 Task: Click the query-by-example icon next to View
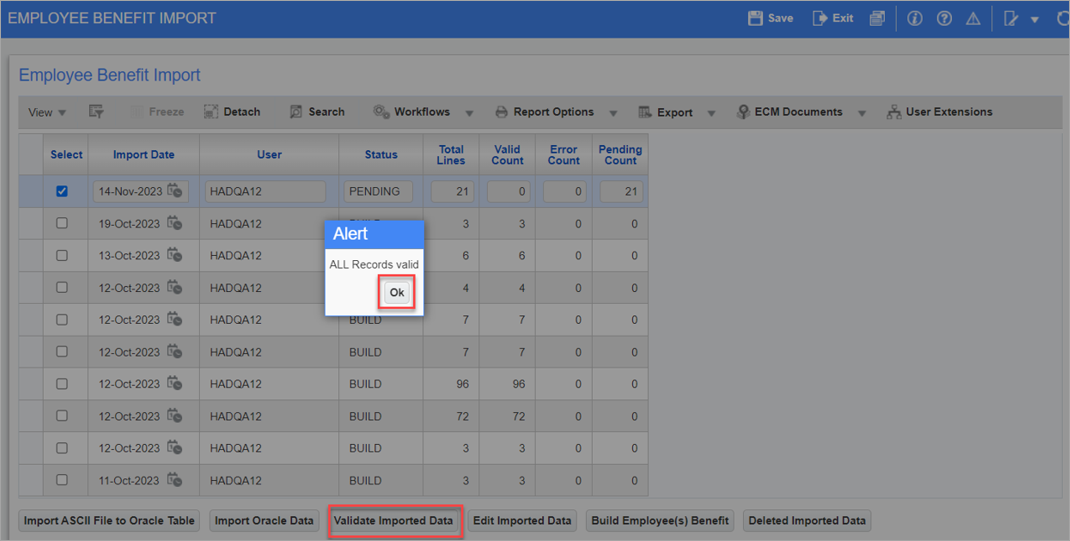[x=96, y=112]
